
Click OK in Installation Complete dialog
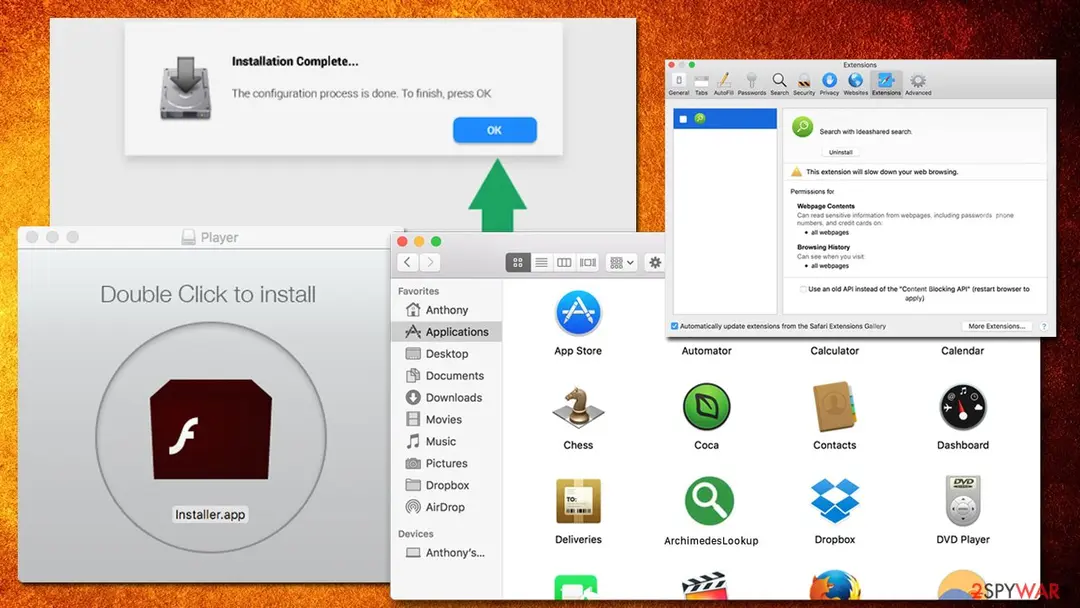(495, 130)
